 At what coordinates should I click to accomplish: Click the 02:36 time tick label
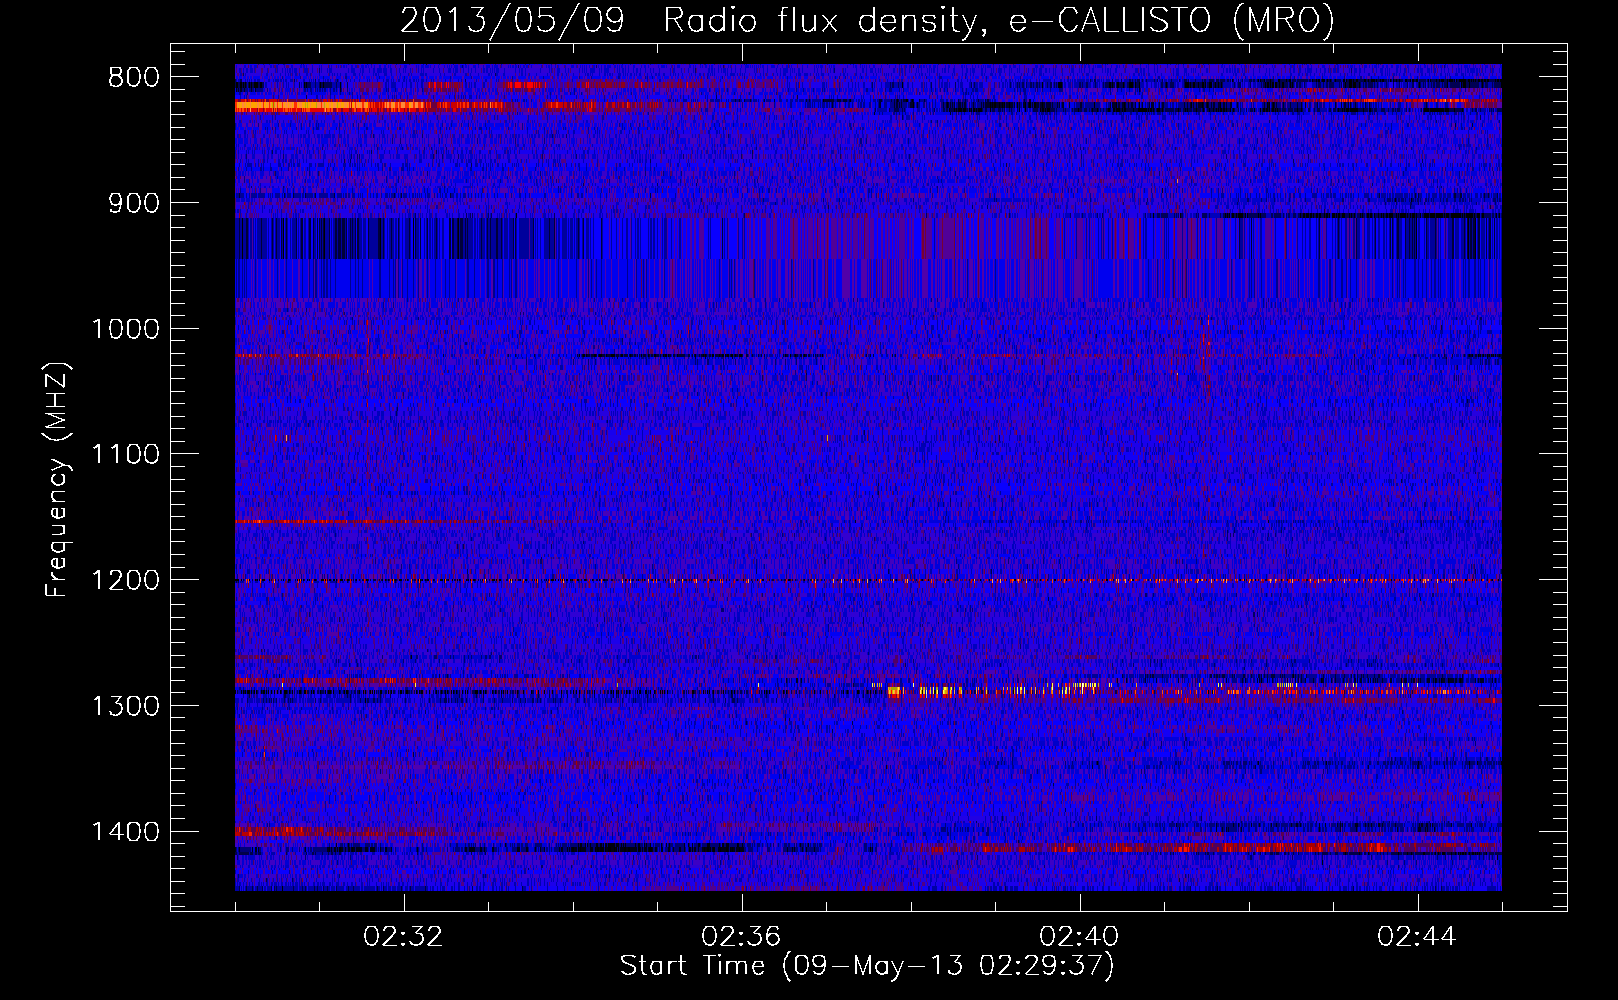click(741, 937)
